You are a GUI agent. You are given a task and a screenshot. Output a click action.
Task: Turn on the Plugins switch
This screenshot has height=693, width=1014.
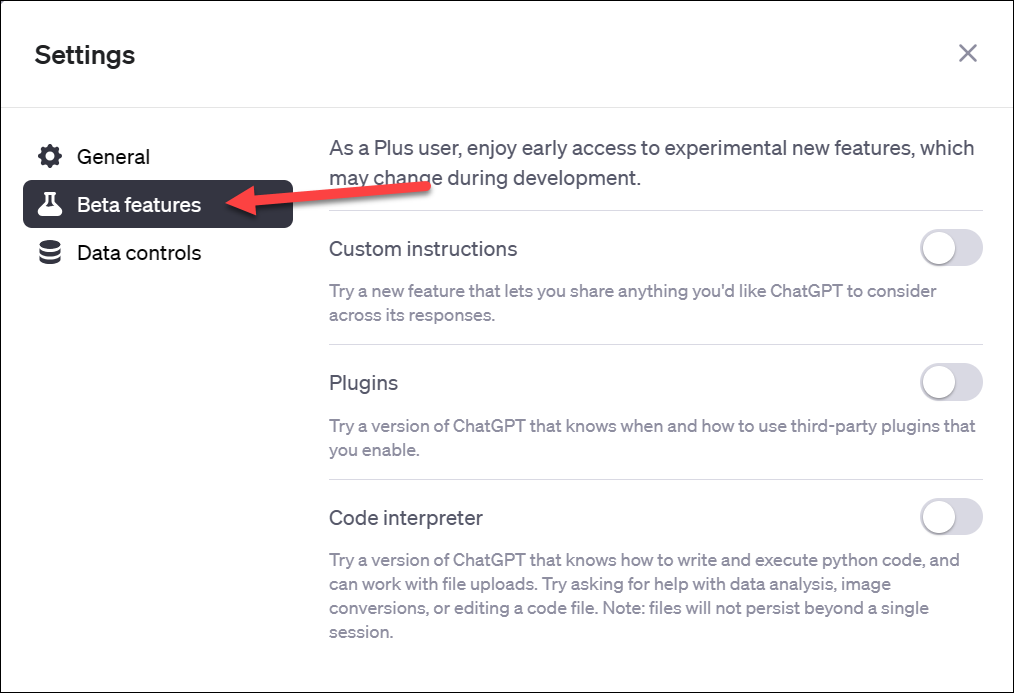pos(951,382)
